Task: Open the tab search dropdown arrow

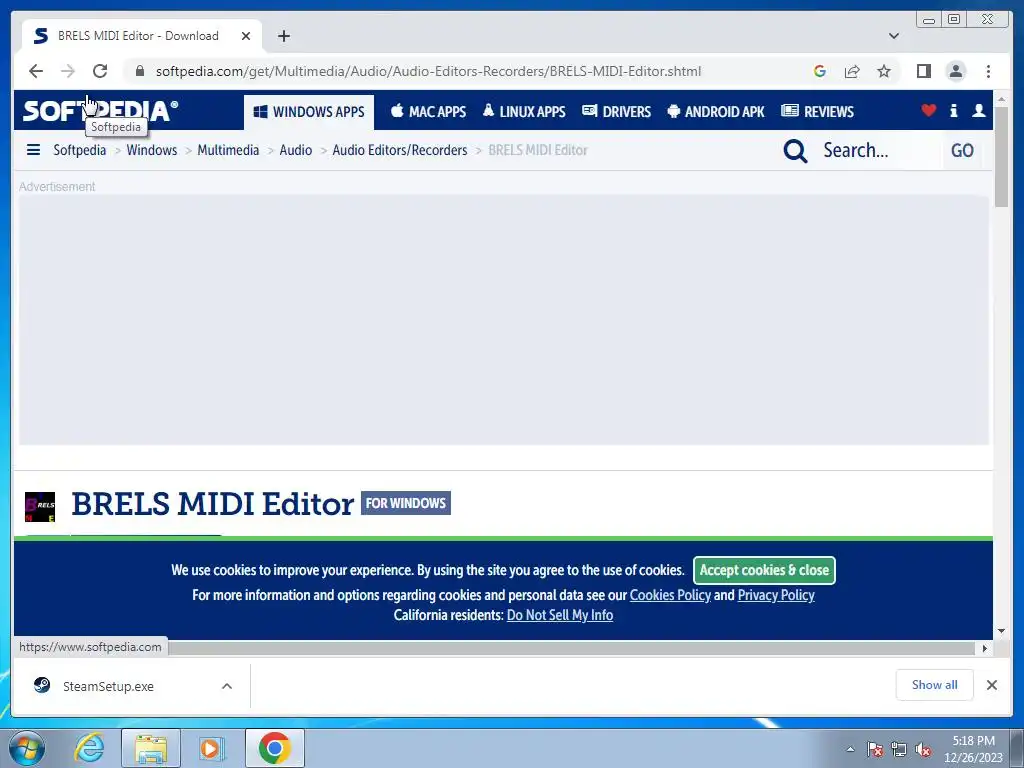Action: 894,36
